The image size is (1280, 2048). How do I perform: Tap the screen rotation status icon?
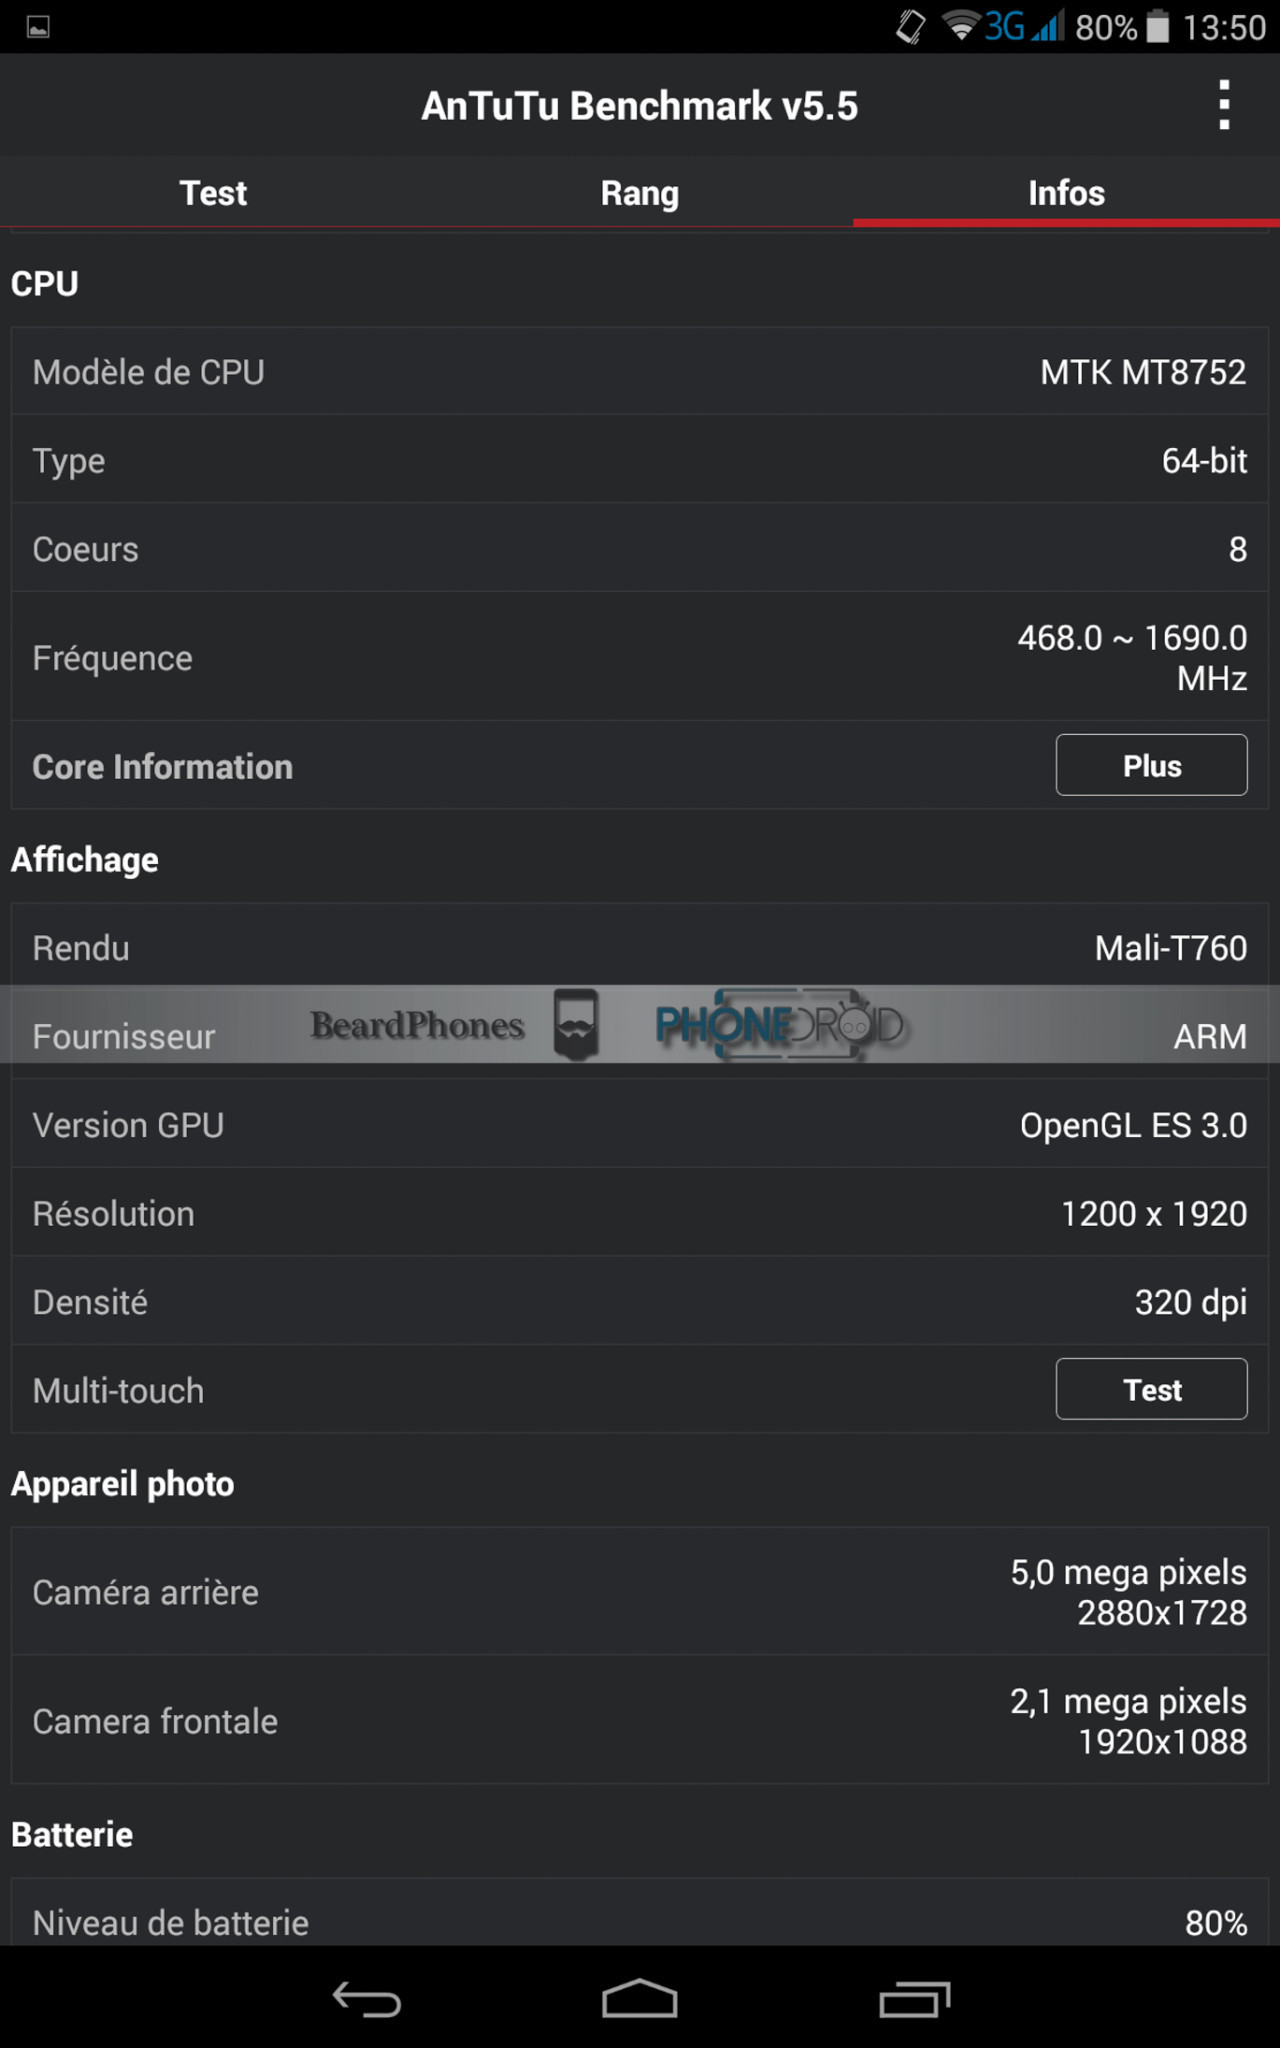click(911, 27)
